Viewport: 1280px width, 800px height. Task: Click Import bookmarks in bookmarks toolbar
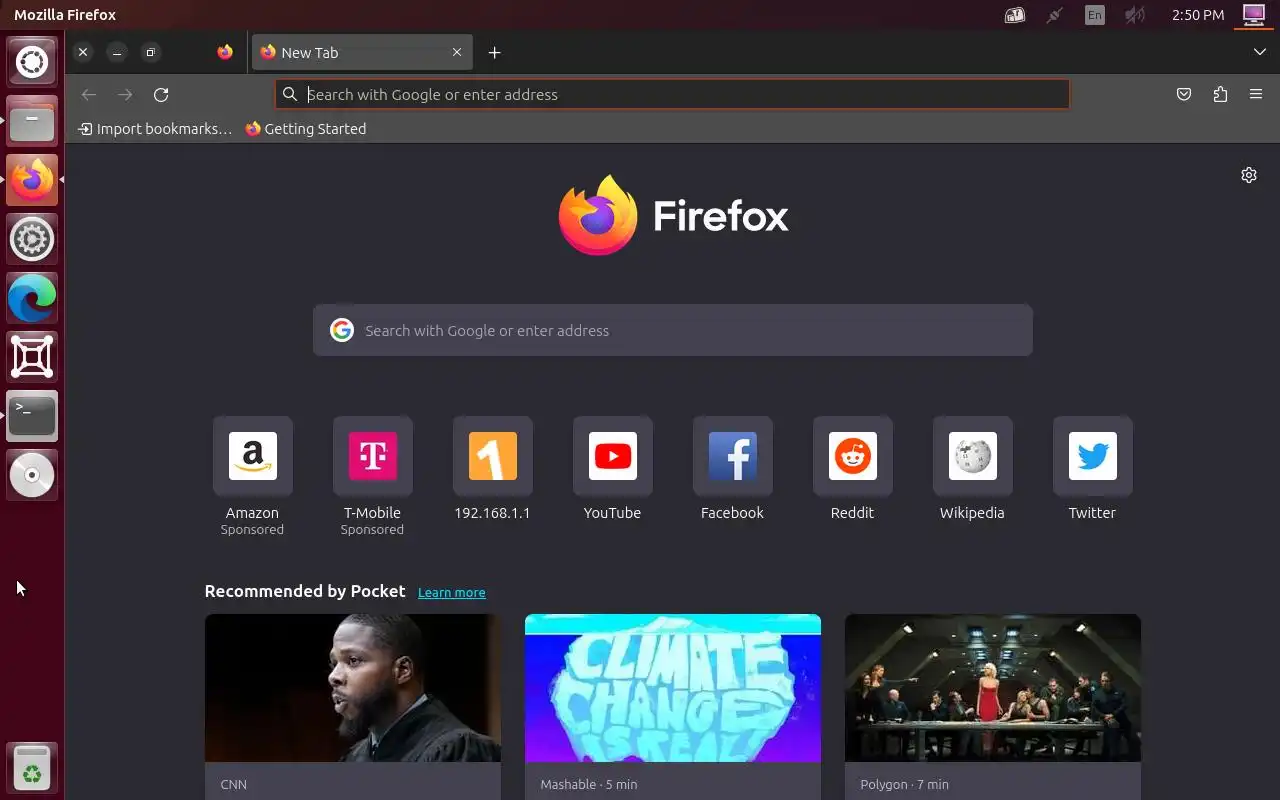tap(155, 128)
